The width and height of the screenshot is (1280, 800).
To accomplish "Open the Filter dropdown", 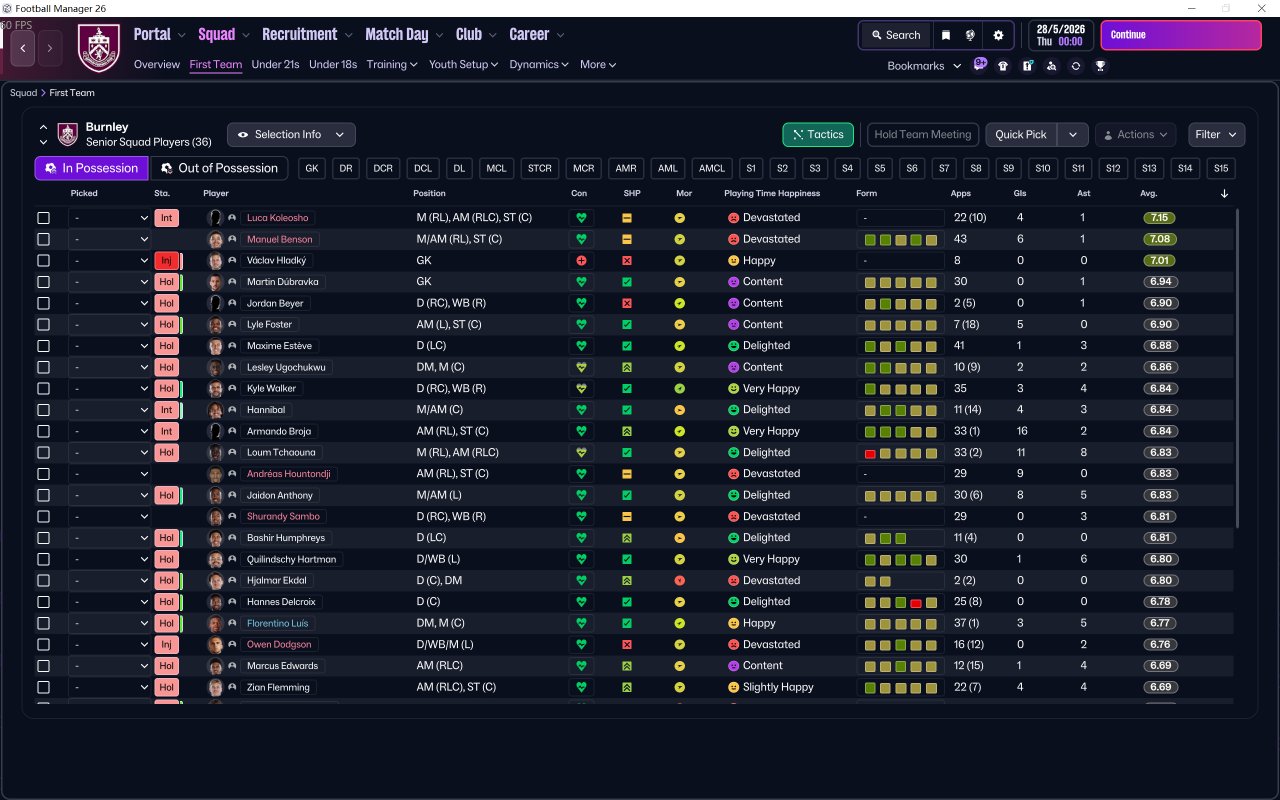I will point(1216,135).
